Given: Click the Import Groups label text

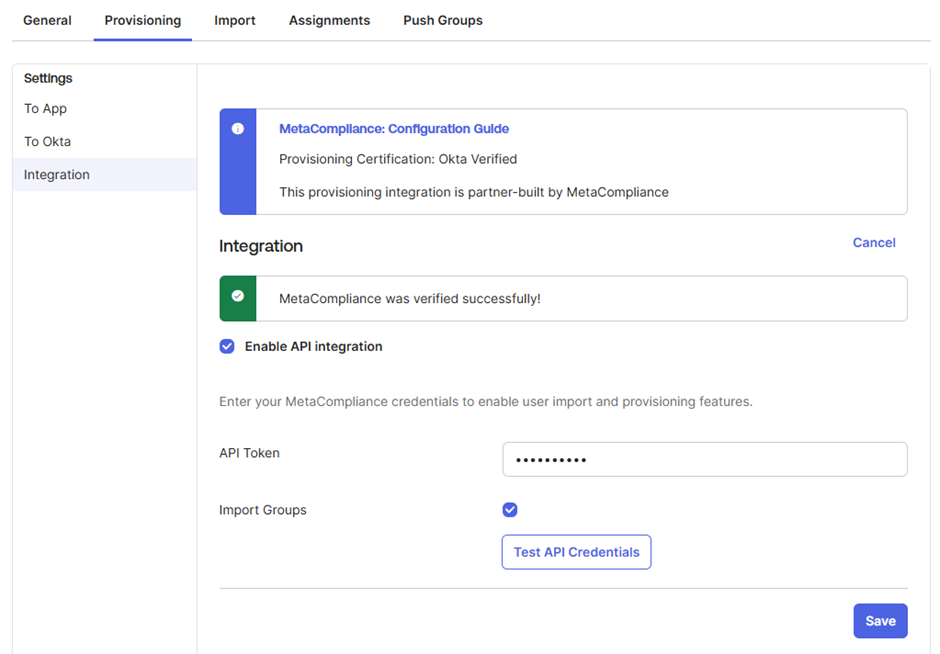Looking at the screenshot, I should [x=263, y=510].
